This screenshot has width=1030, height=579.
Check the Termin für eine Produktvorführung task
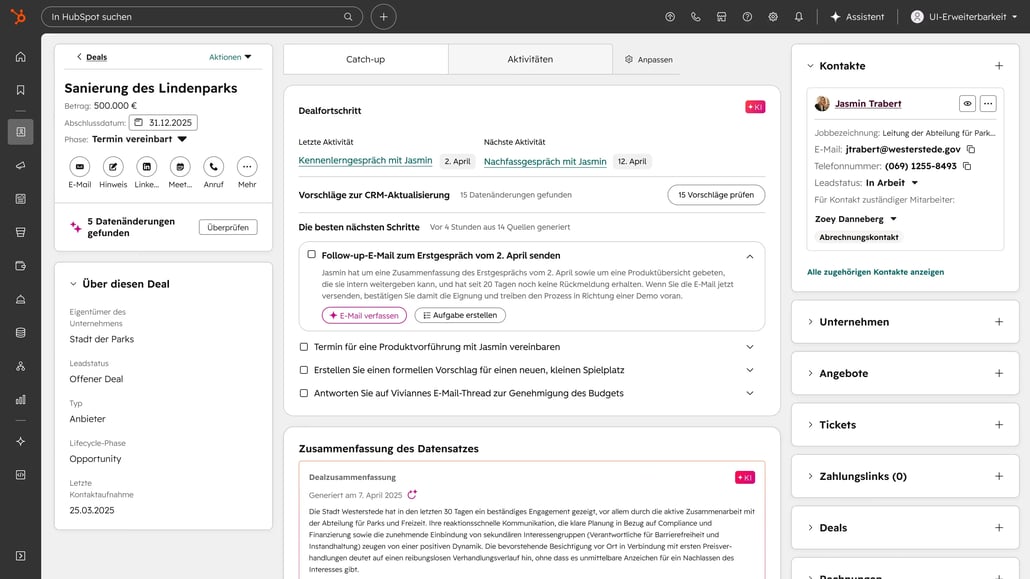(x=303, y=347)
